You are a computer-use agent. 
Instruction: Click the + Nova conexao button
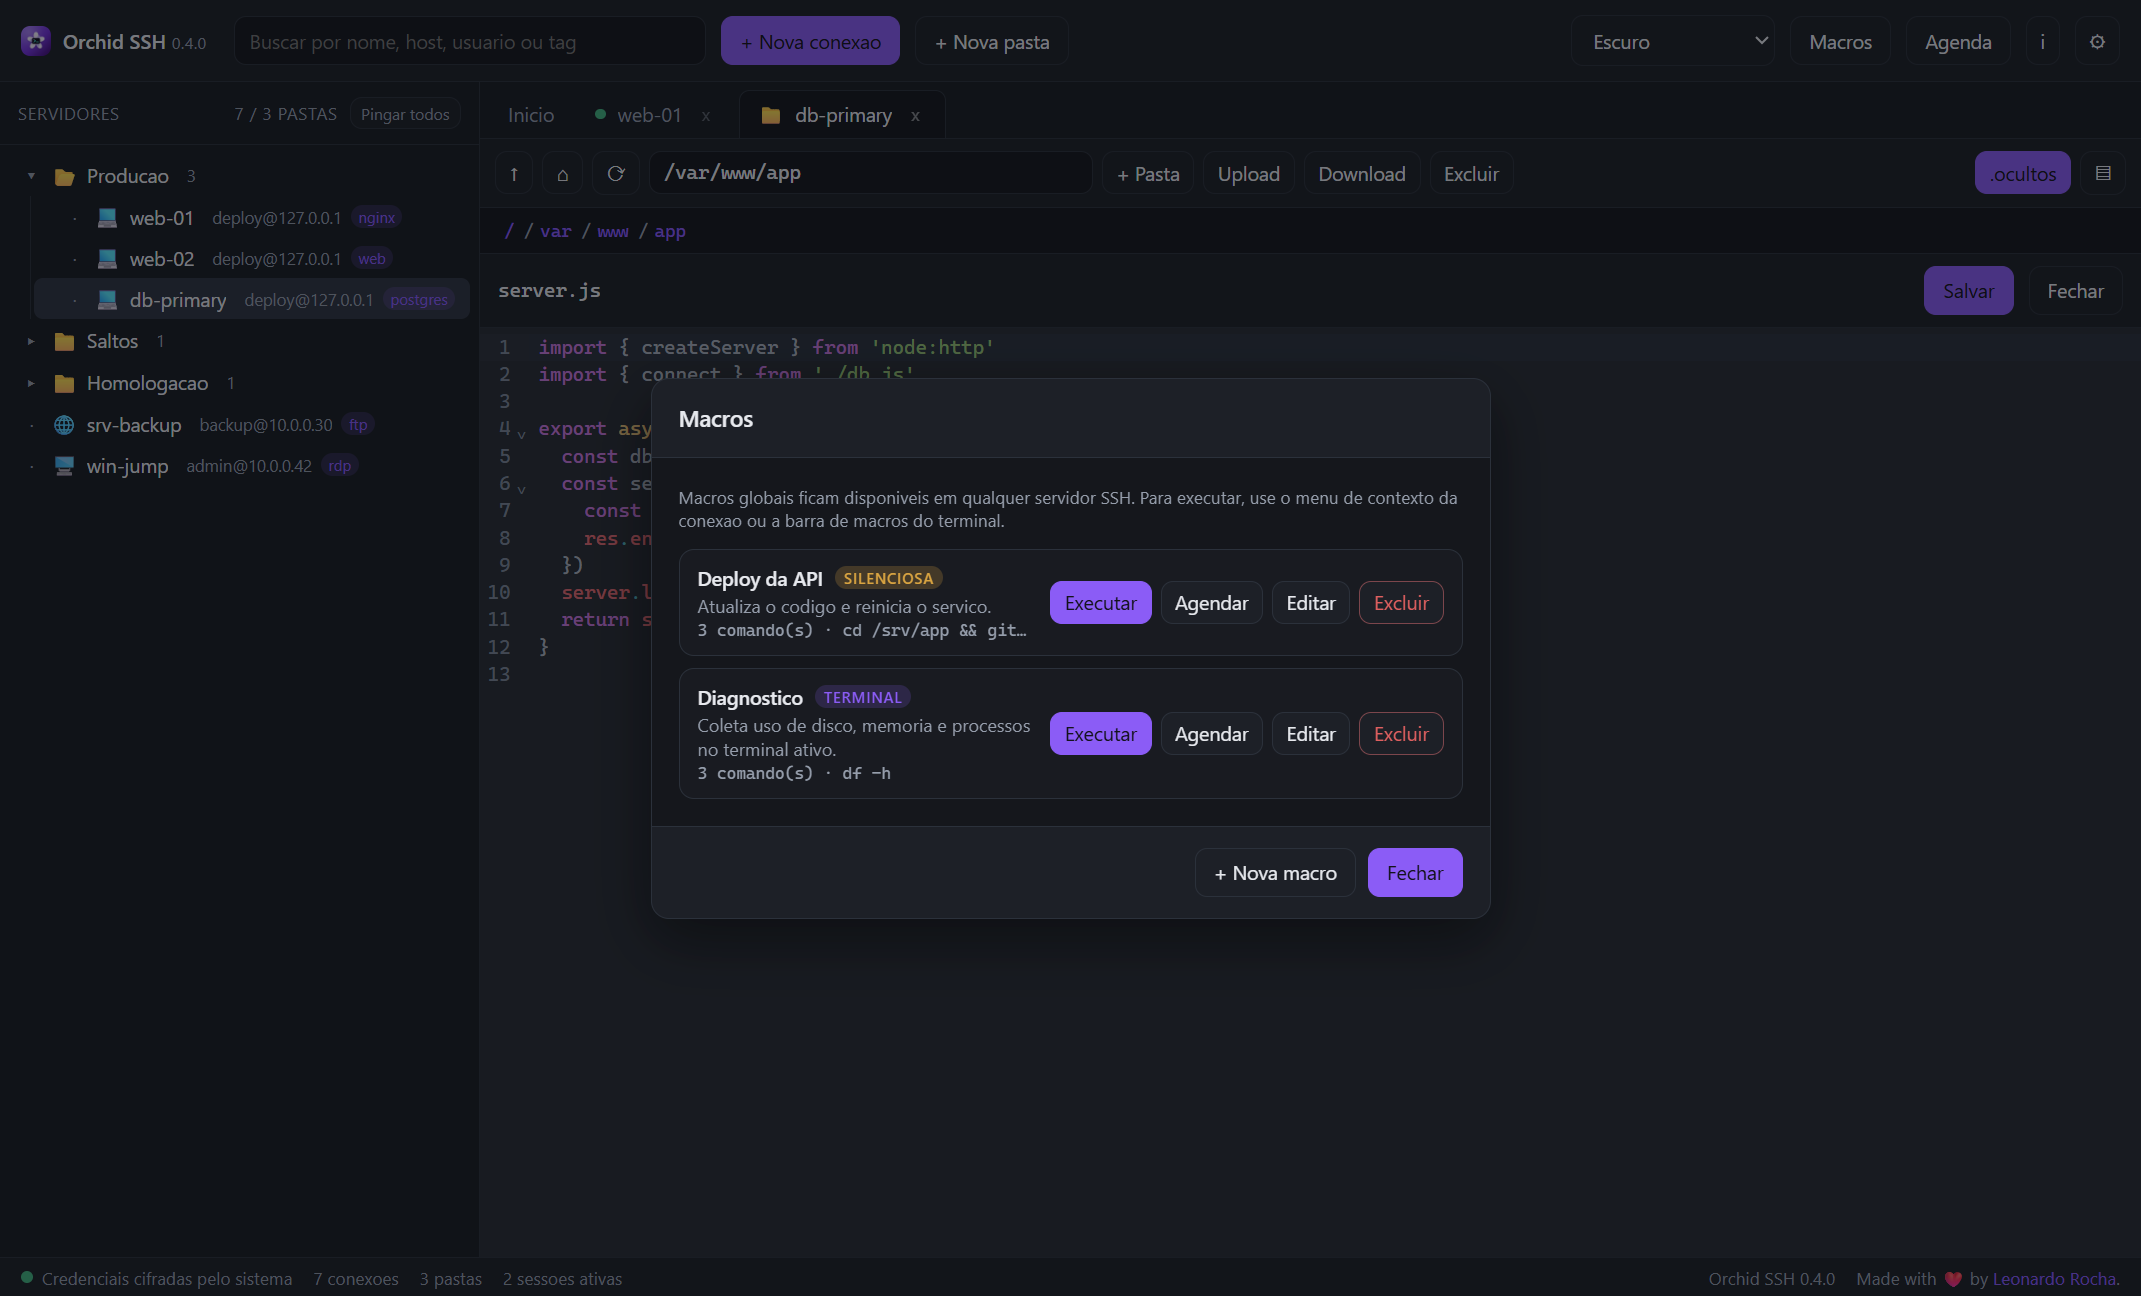tap(810, 41)
